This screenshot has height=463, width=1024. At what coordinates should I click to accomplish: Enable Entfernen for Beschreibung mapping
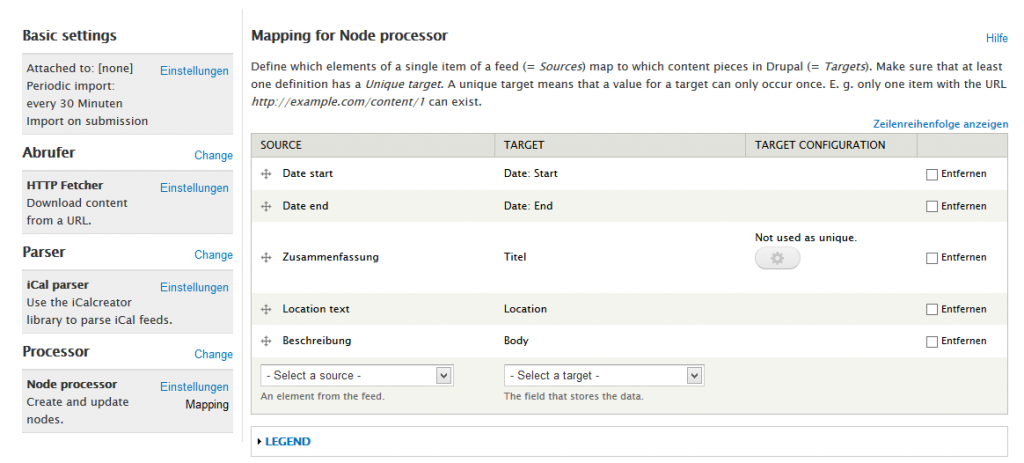[932, 342]
